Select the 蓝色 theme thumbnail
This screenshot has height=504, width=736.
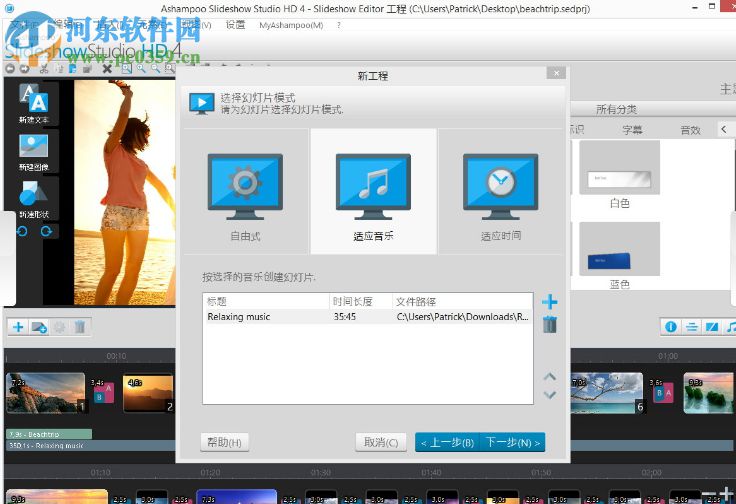tap(619, 249)
